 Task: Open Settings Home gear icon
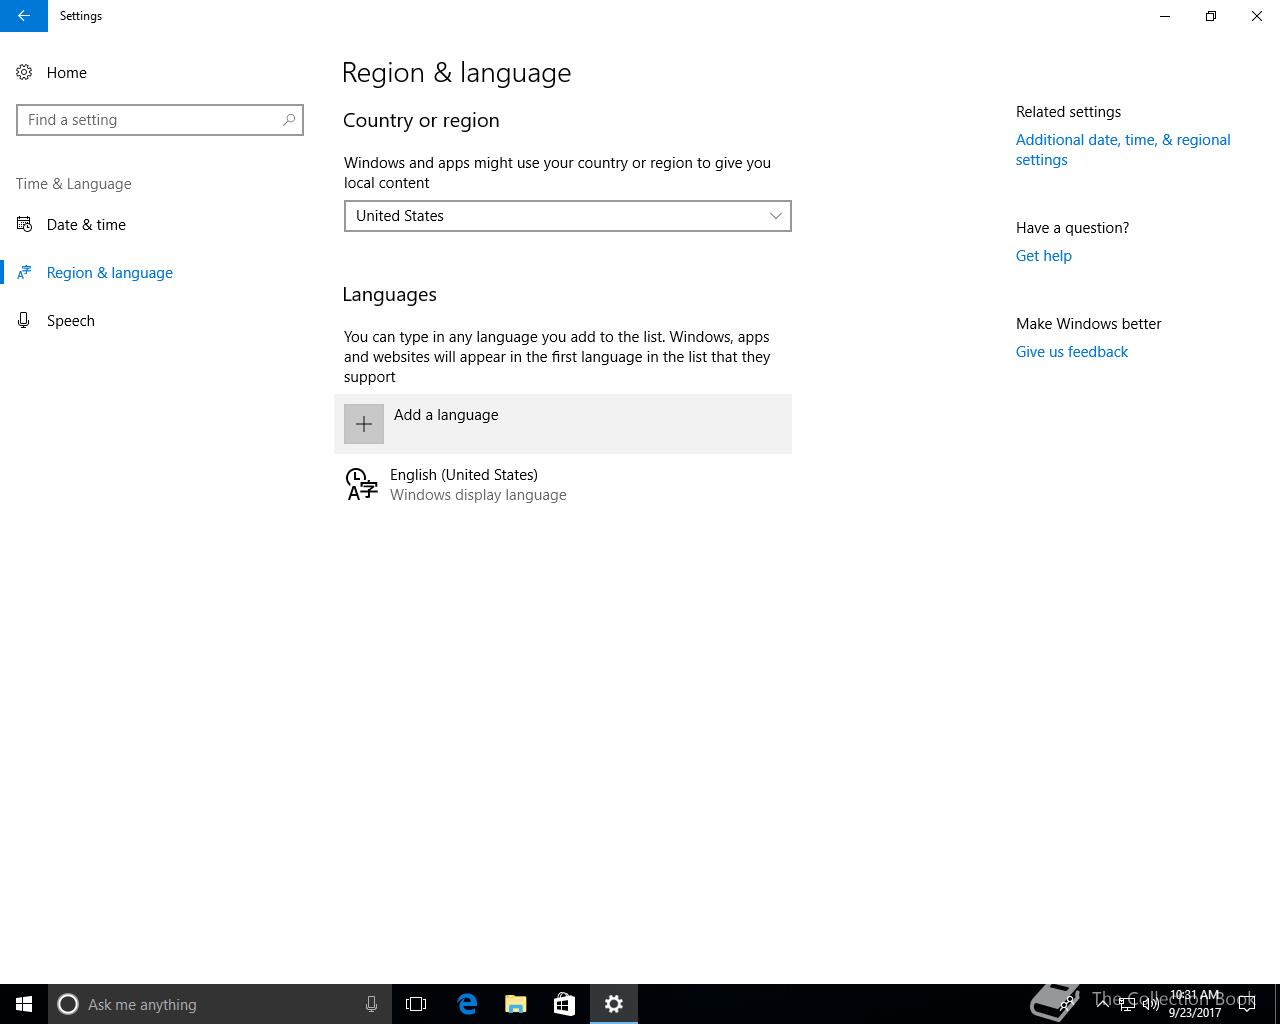pos(24,73)
